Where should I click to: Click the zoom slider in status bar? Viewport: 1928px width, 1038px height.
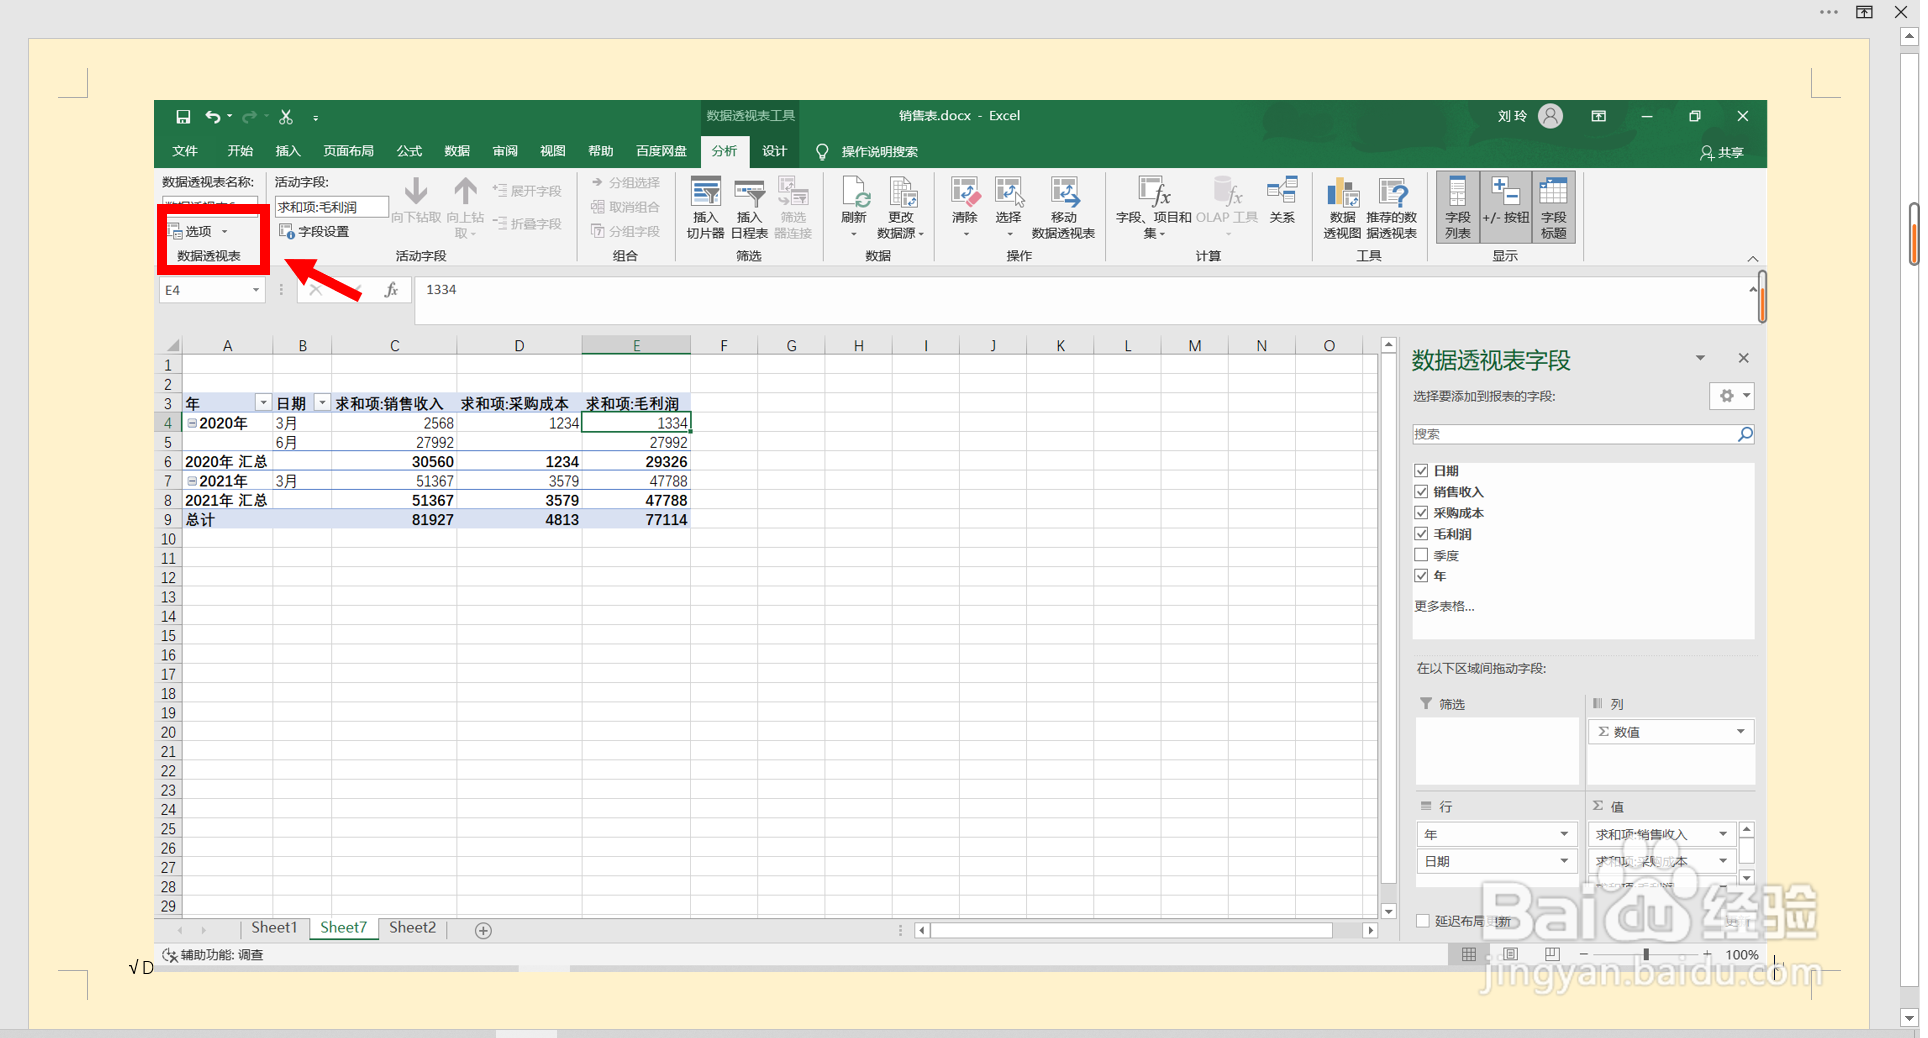pos(1646,956)
